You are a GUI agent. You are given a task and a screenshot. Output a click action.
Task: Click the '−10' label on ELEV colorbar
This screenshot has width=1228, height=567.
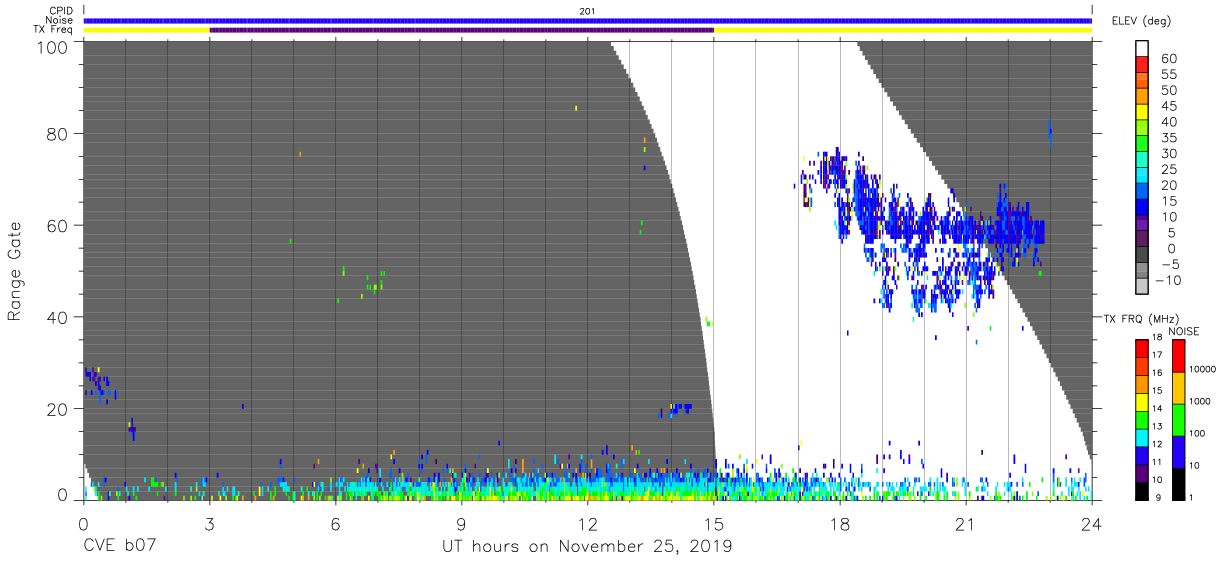pyautogui.click(x=1166, y=280)
